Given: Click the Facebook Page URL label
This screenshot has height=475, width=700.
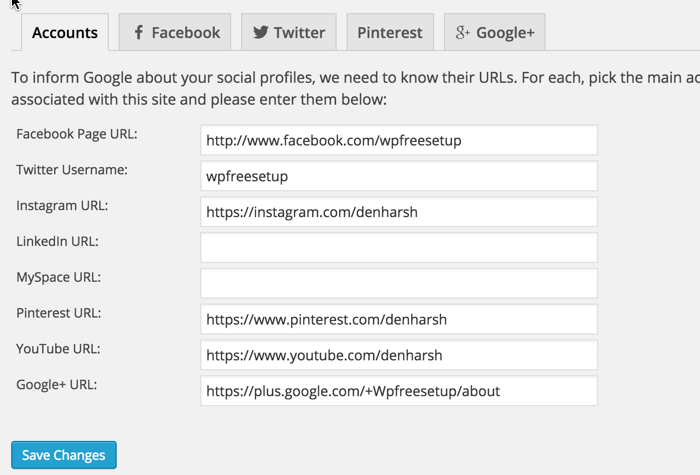Looking at the screenshot, I should [x=77, y=134].
